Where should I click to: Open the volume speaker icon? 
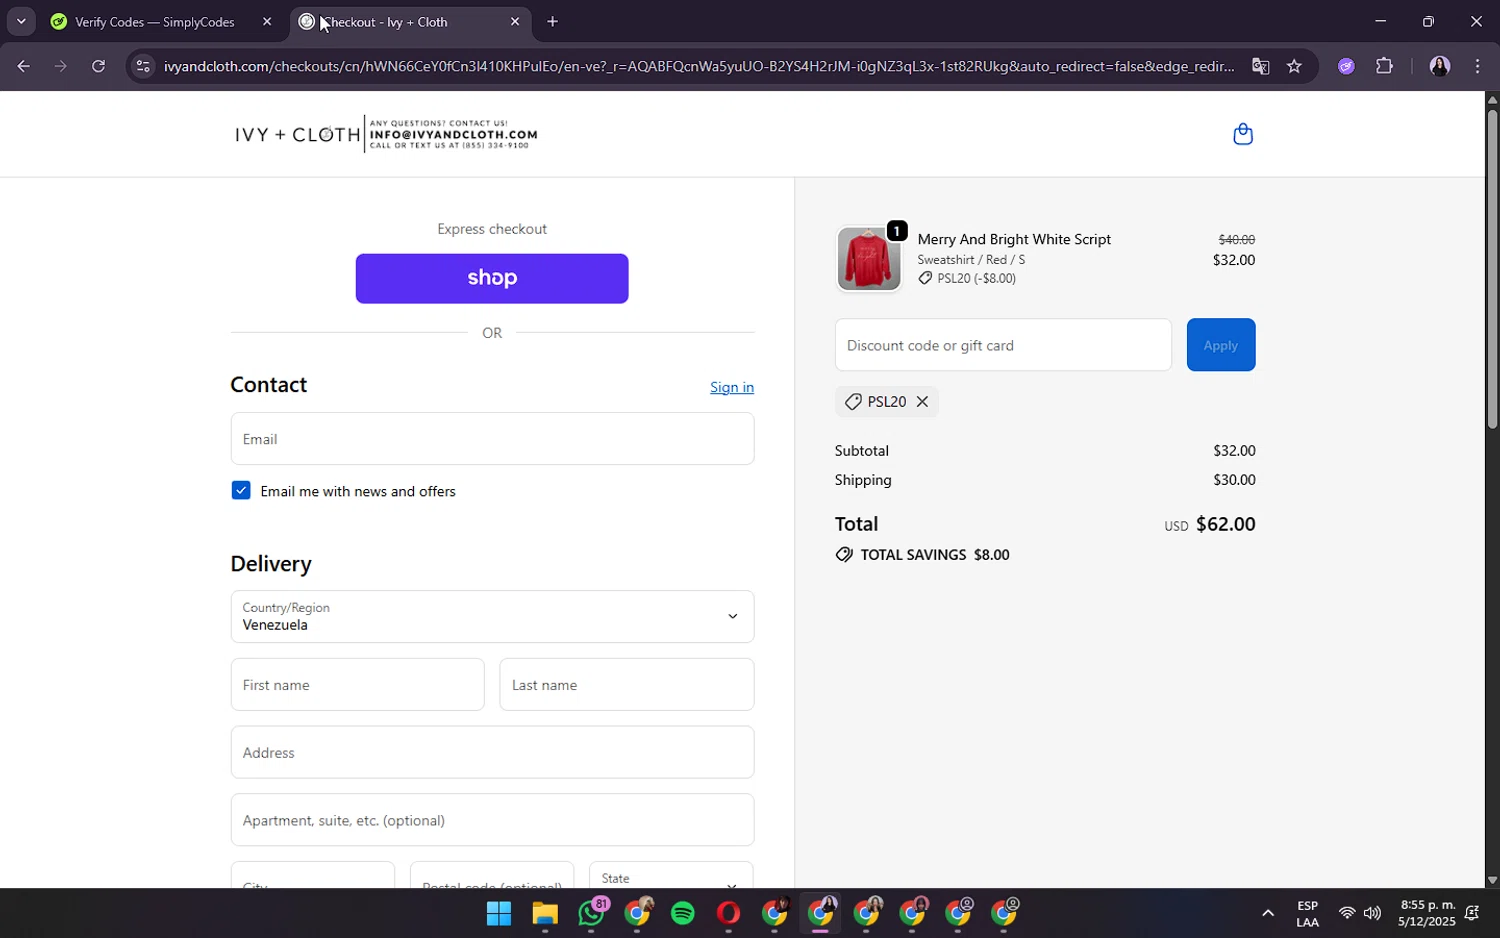click(x=1372, y=913)
